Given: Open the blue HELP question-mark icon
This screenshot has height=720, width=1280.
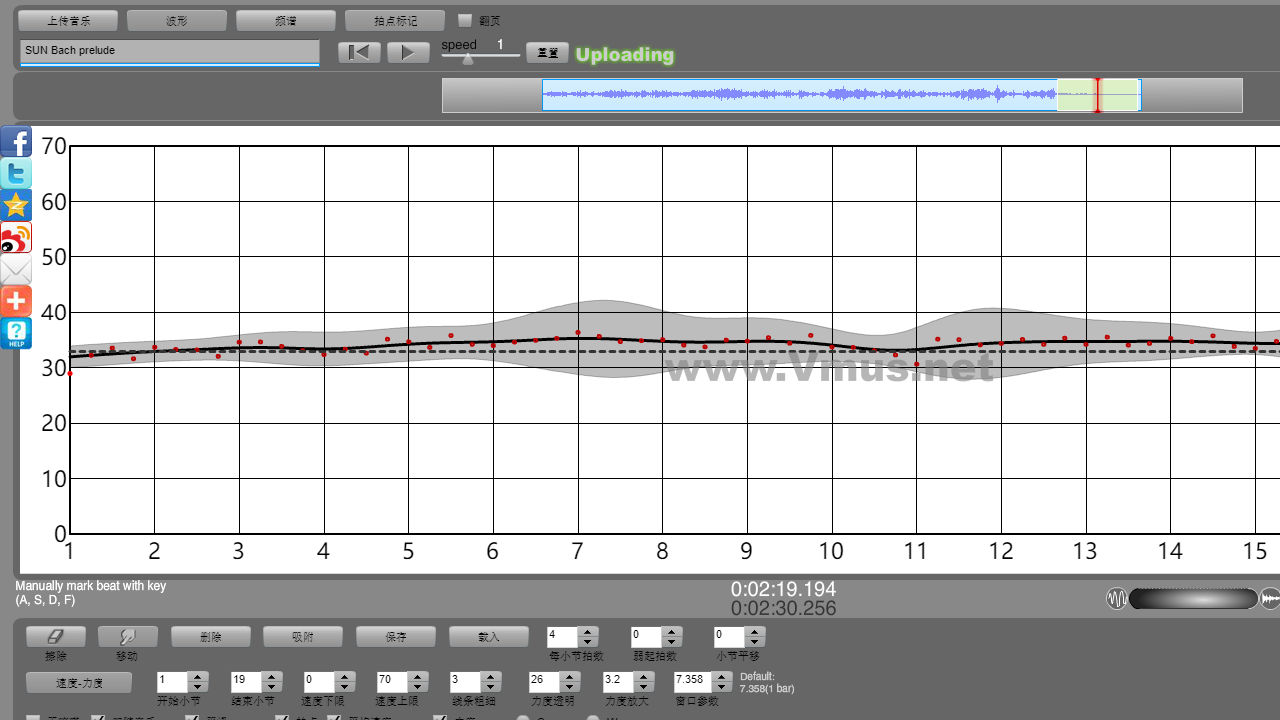Looking at the screenshot, I should (16, 334).
